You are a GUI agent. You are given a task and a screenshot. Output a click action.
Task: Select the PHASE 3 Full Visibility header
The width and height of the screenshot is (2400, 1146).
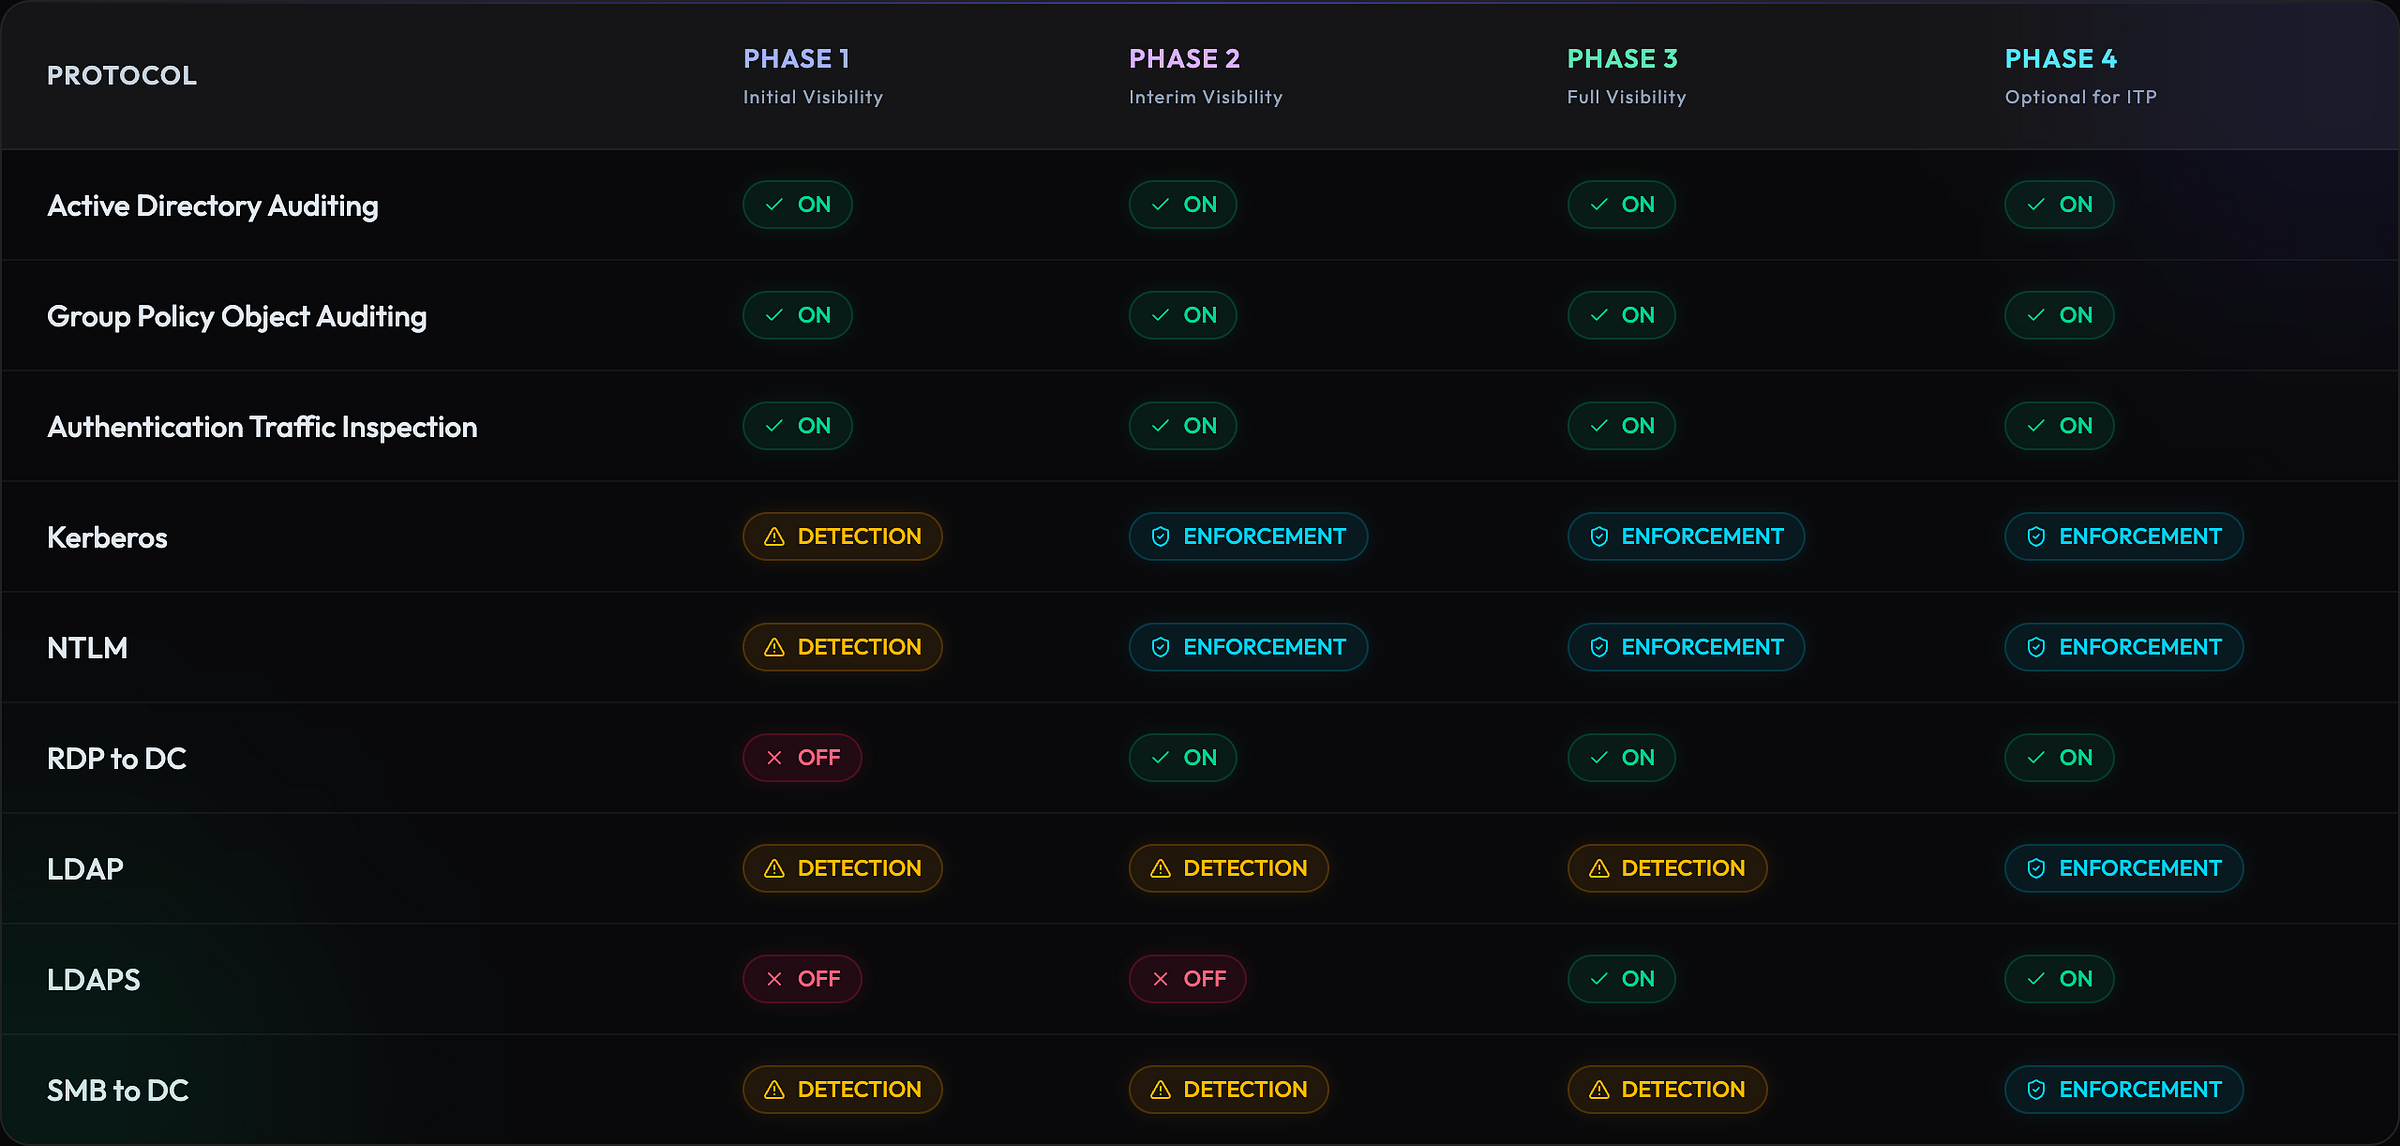(x=1626, y=75)
